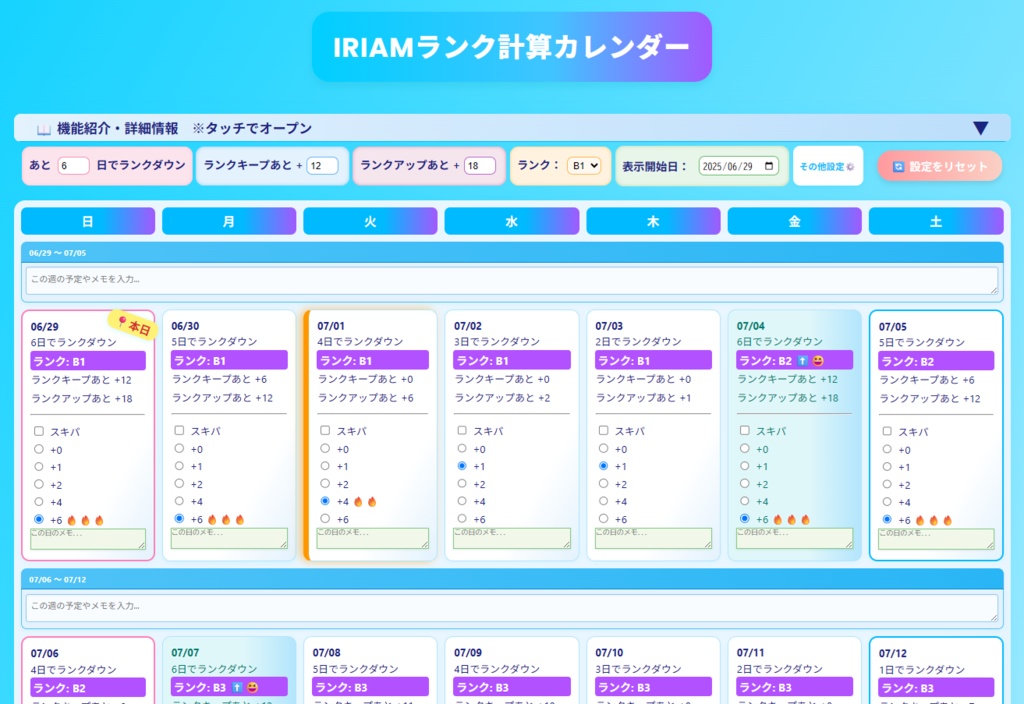Edit the days-until-rank-down field
Image resolution: width=1024 pixels, height=704 pixels.
coord(73,166)
